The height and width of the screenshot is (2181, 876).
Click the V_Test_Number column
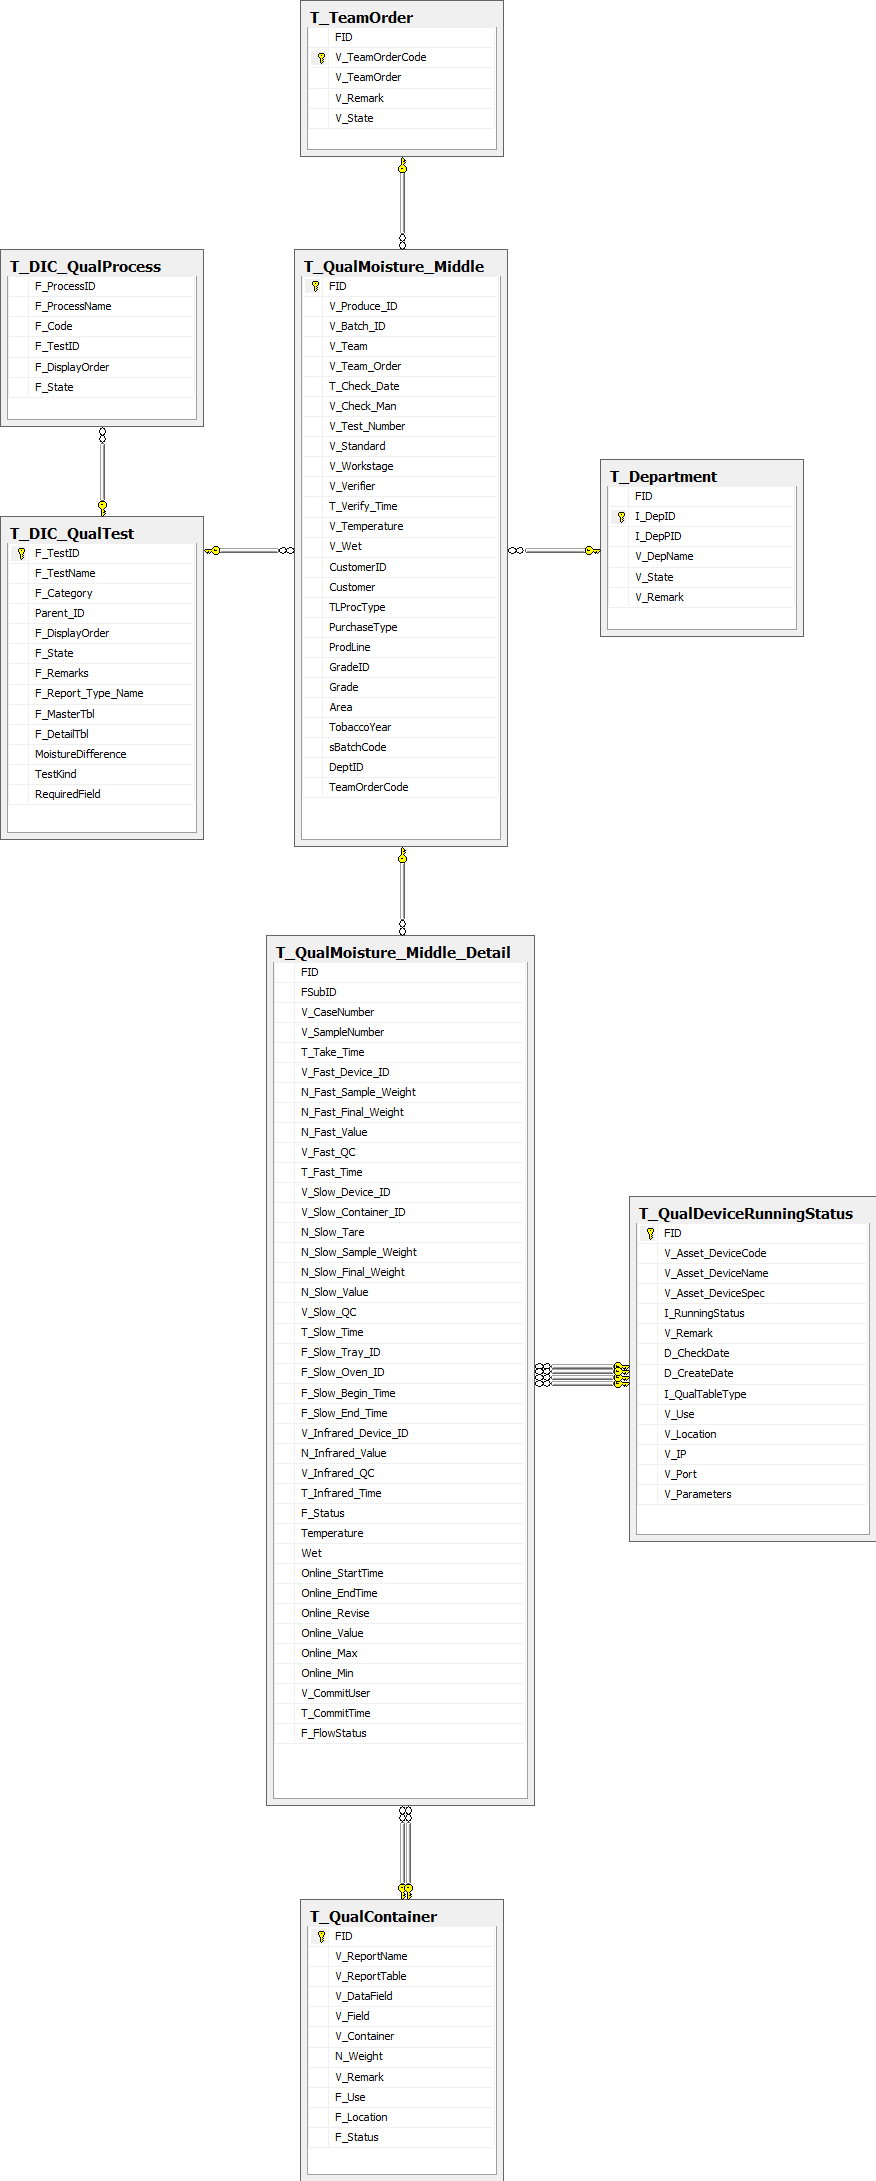click(x=401, y=426)
